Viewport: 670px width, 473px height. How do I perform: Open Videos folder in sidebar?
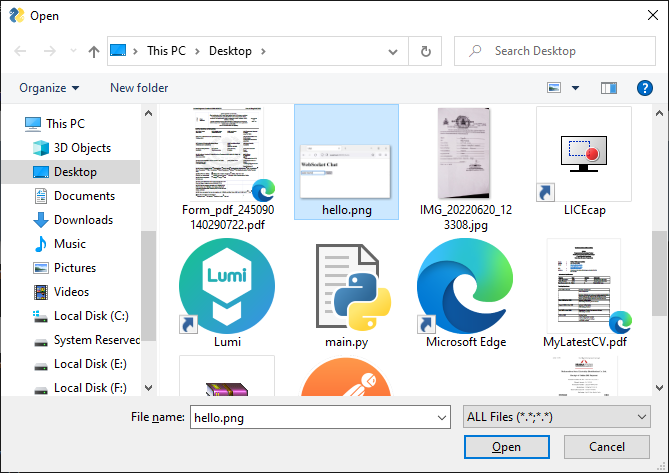61,292
